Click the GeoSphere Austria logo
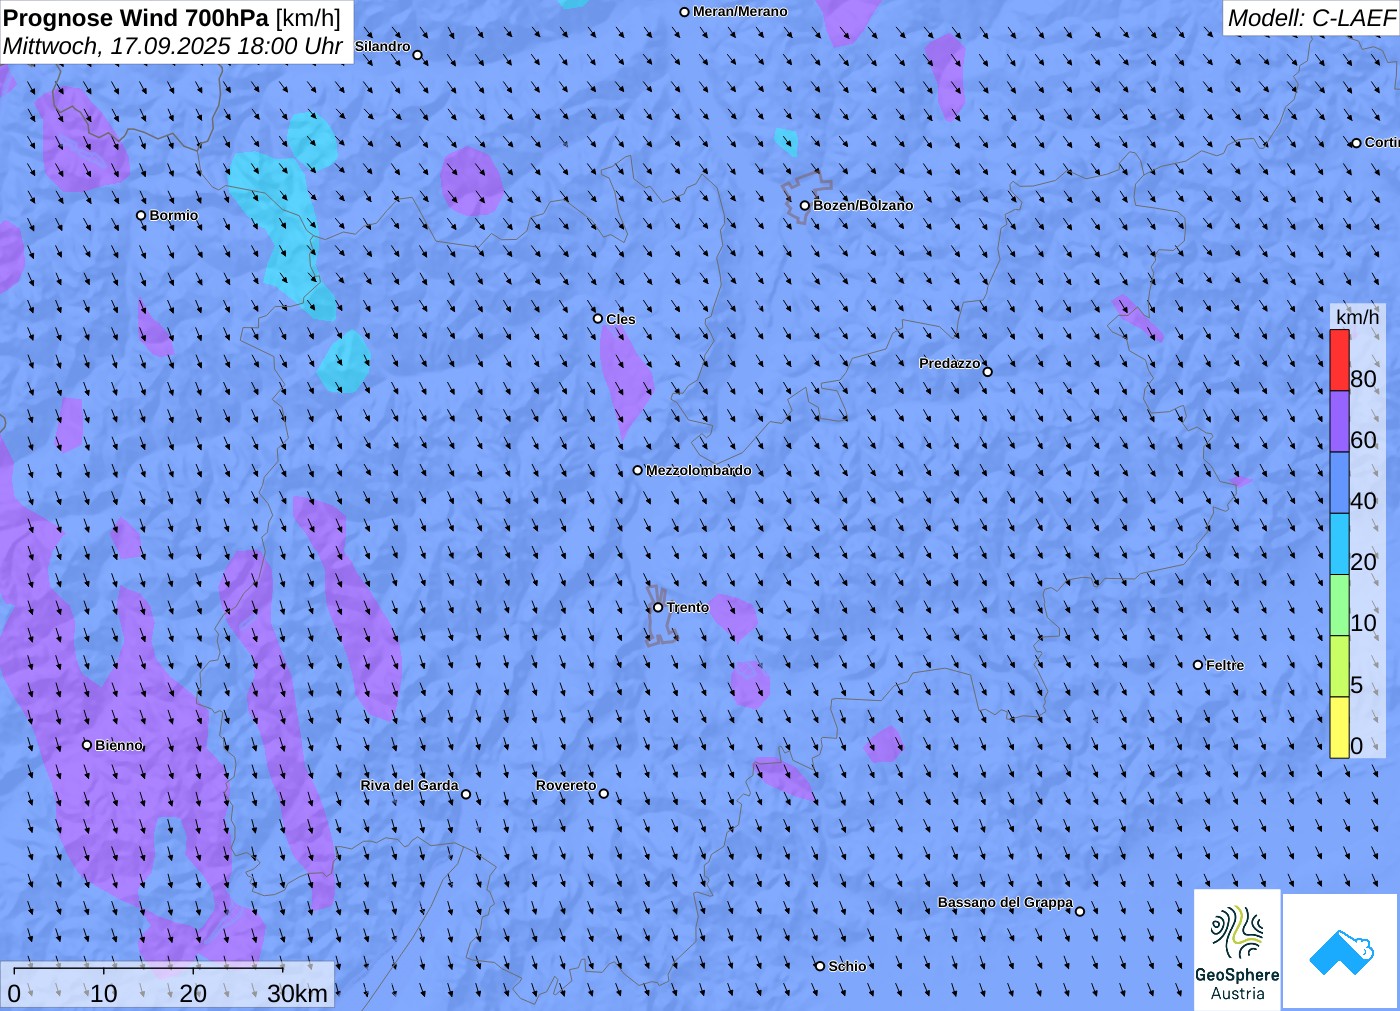 pos(1237,950)
